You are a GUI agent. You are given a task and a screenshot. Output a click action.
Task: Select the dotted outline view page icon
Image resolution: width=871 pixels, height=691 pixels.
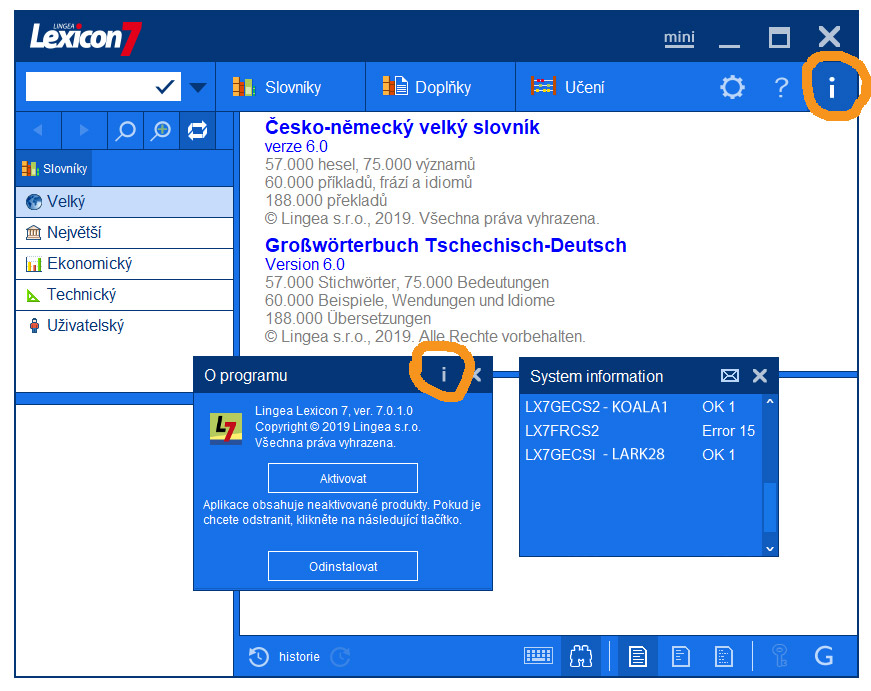point(724,657)
